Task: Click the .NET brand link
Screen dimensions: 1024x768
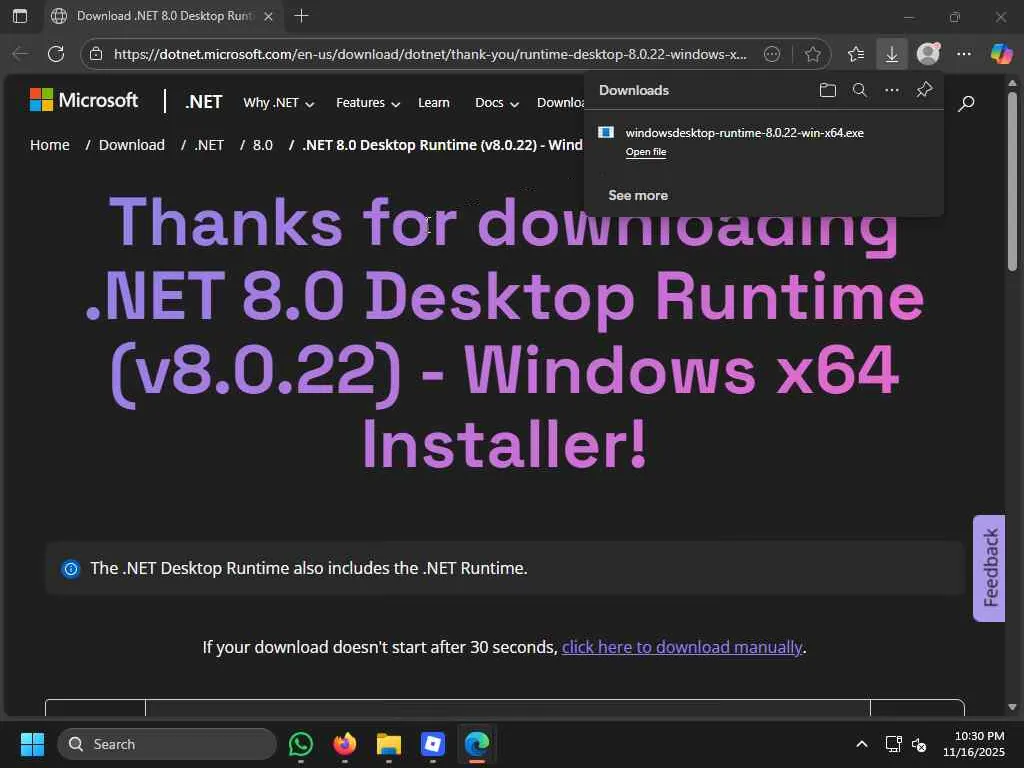Action: click(203, 102)
